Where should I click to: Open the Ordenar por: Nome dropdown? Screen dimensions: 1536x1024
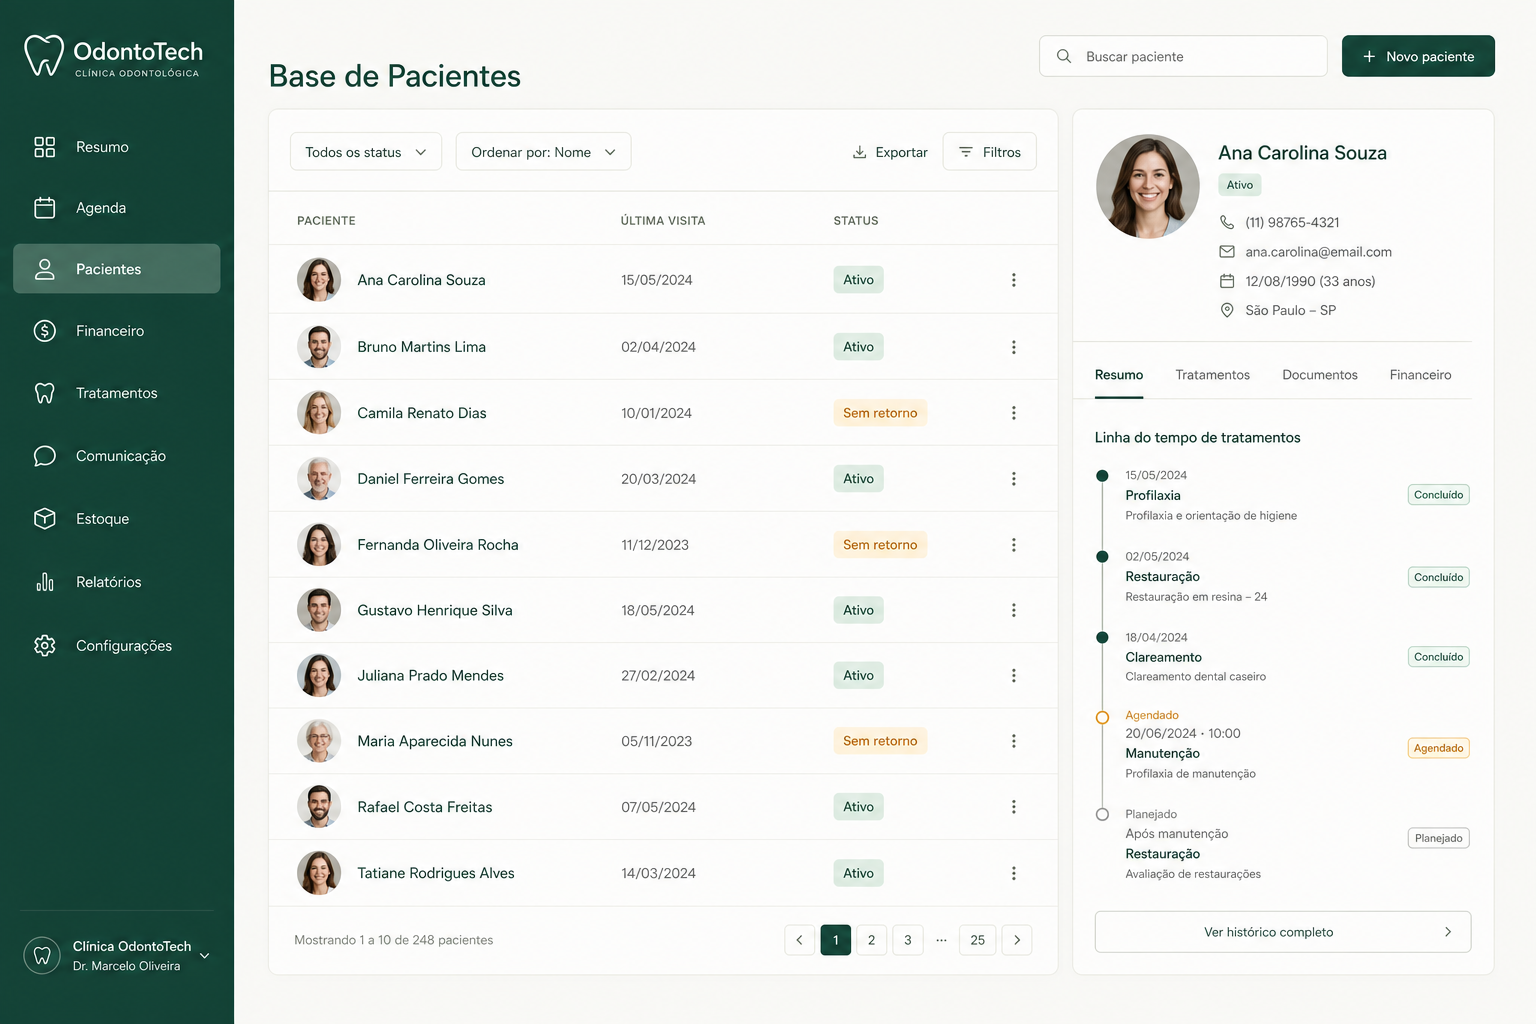[x=543, y=152]
